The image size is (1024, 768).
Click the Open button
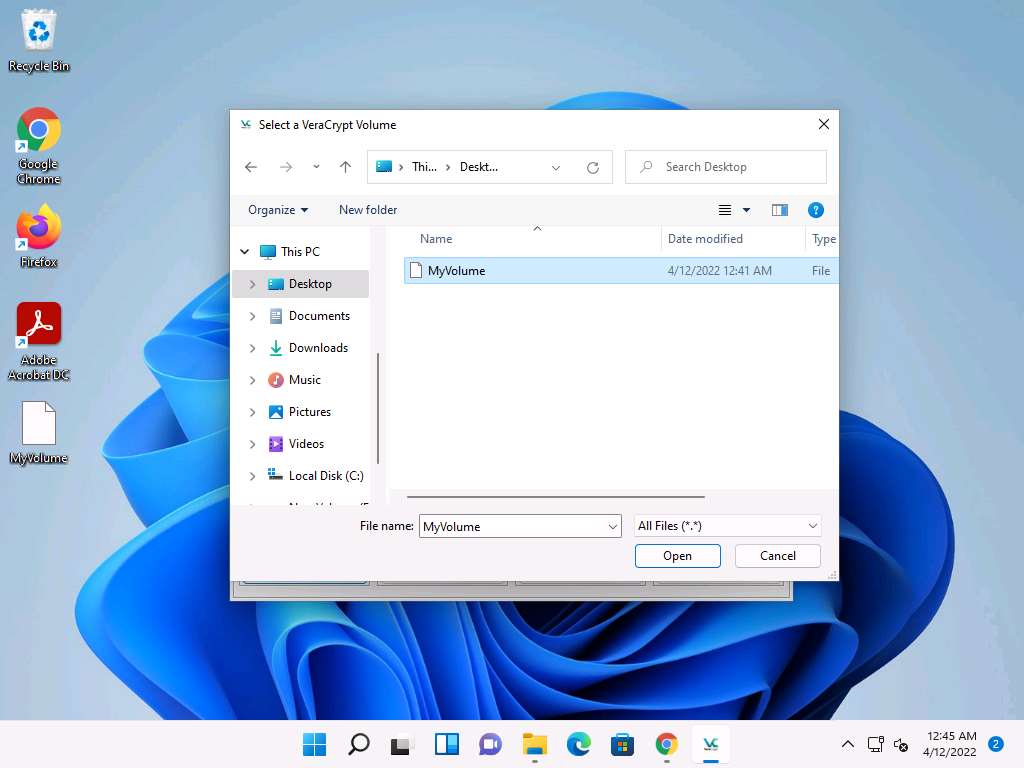(677, 556)
